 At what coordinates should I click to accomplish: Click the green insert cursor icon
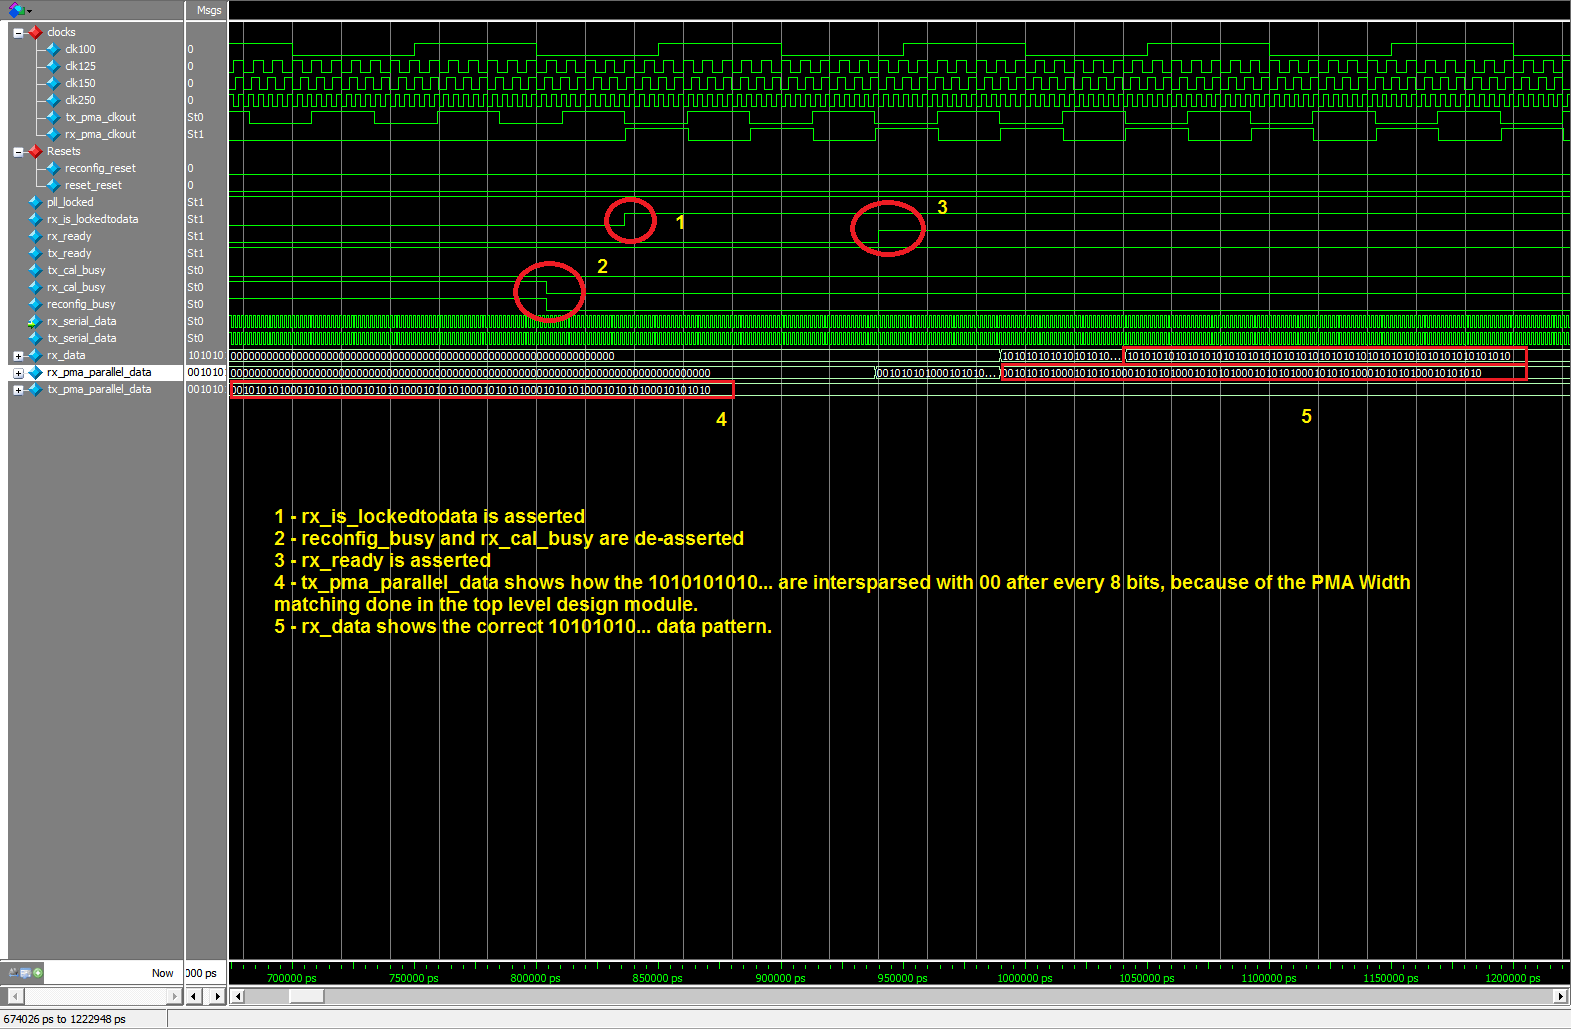coord(38,972)
